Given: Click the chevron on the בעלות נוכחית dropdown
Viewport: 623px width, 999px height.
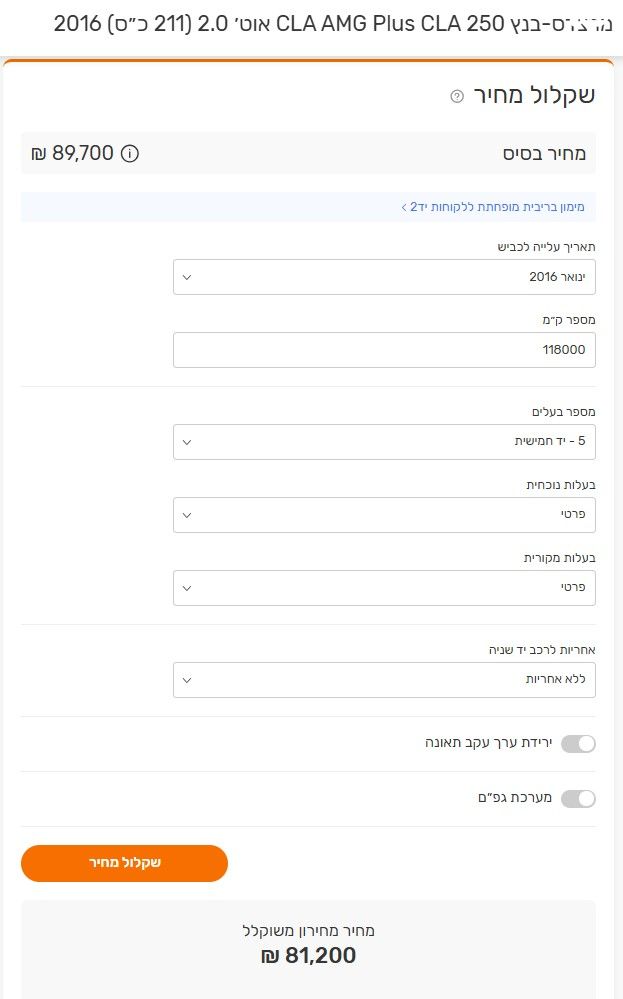Looking at the screenshot, I should pyautogui.click(x=187, y=514).
